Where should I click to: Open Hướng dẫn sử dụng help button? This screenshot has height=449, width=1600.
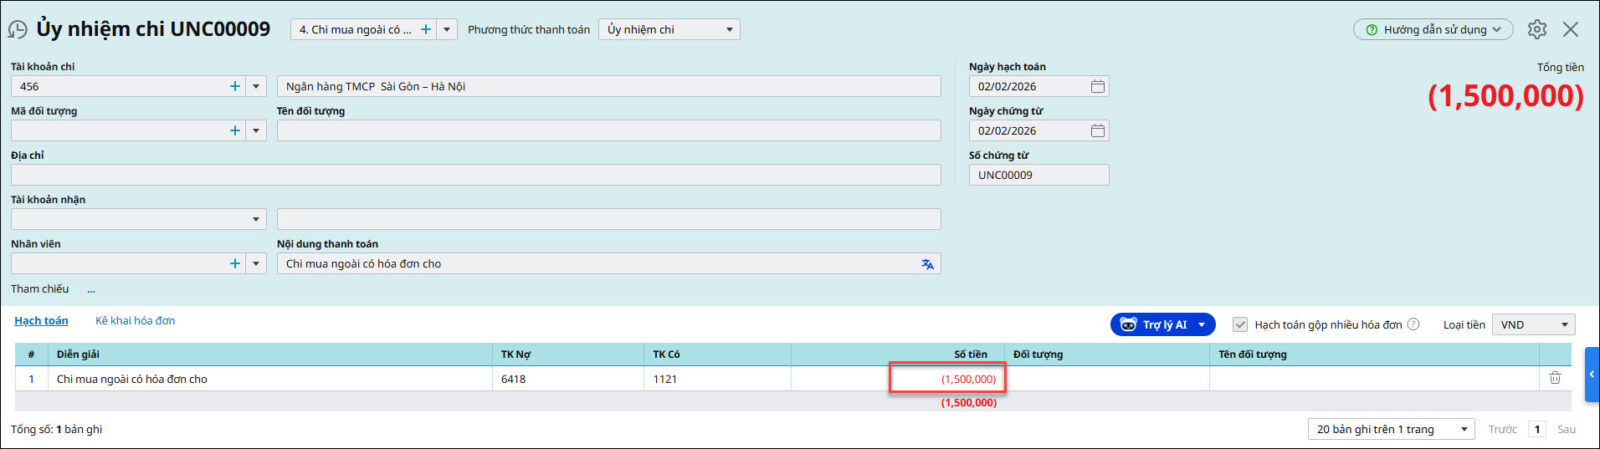click(1433, 30)
